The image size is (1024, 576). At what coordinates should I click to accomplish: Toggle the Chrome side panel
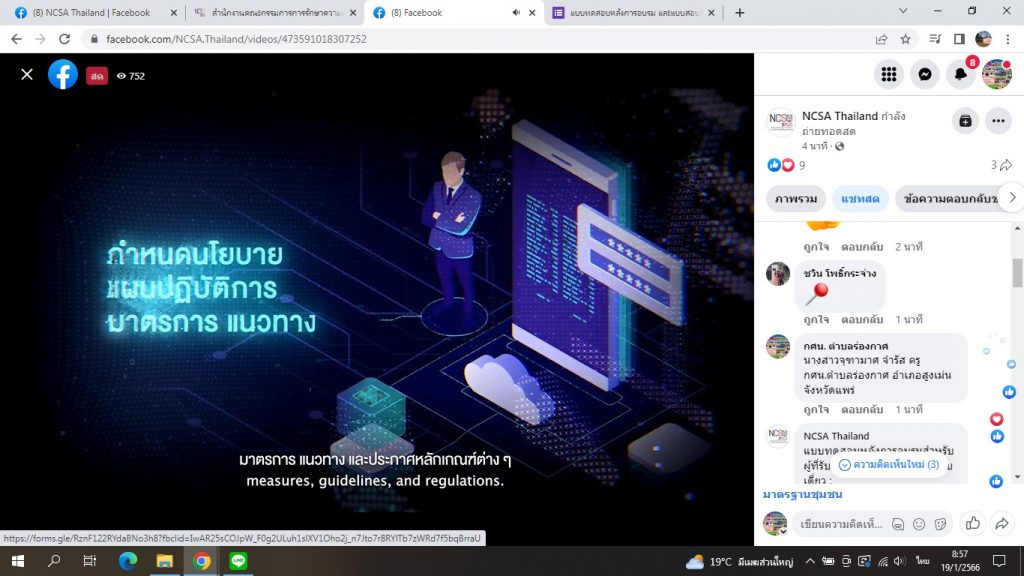959,40
